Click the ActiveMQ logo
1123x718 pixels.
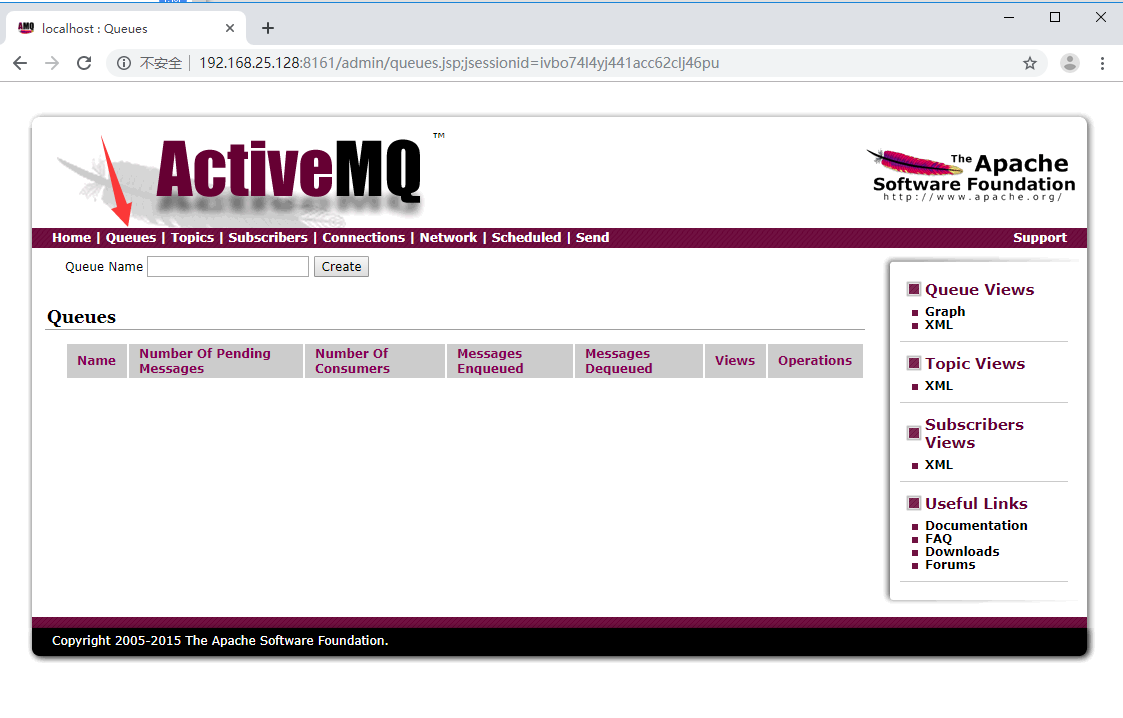point(289,170)
